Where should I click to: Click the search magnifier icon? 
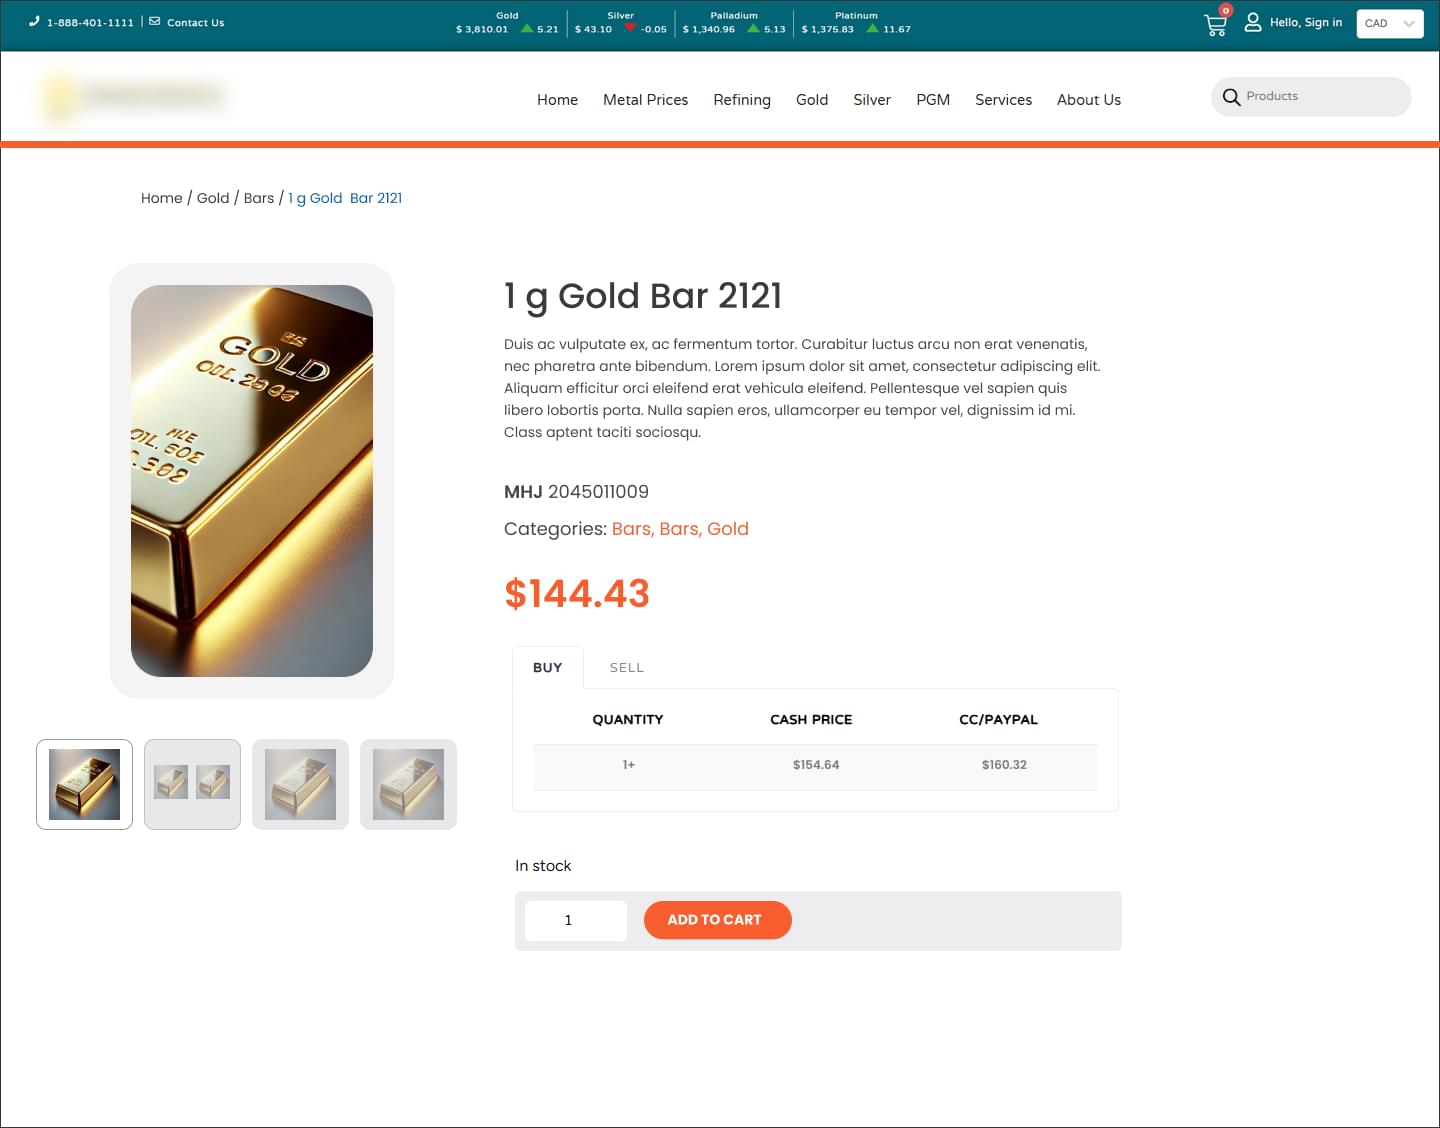coord(1231,97)
